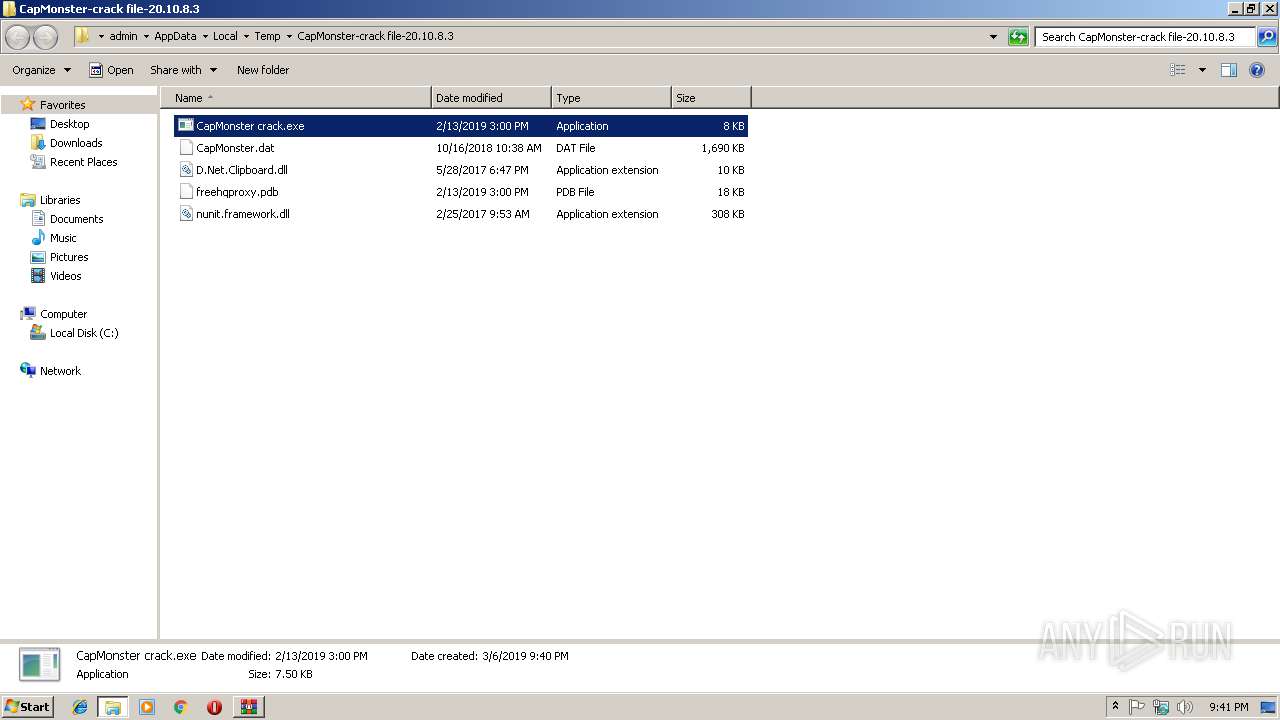This screenshot has width=1280, height=720.
Task: Click the green Refresh button beside address bar
Action: [1018, 37]
